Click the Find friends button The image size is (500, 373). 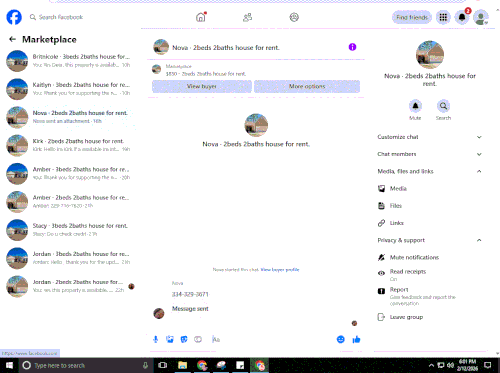click(412, 17)
